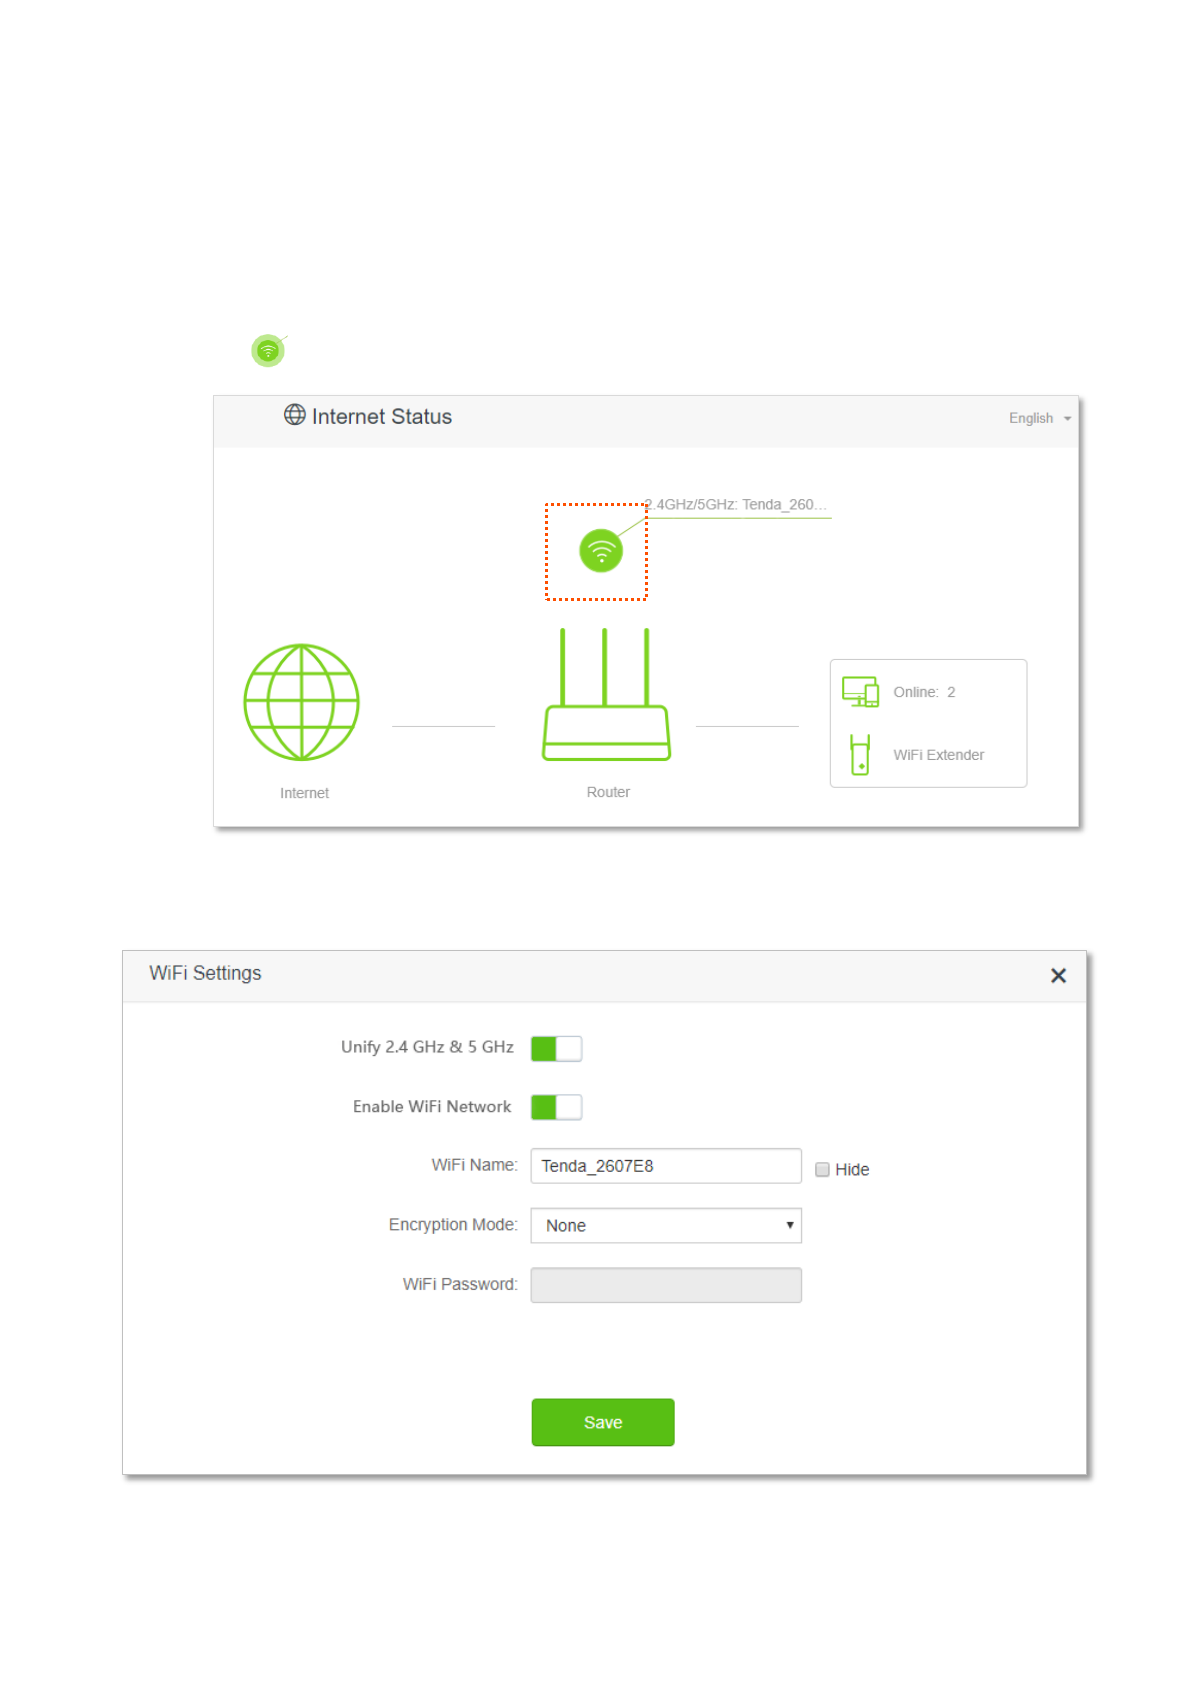This screenshot has height=1684, width=1191.
Task: Click the Online: 2 devices text
Action: [x=924, y=692]
